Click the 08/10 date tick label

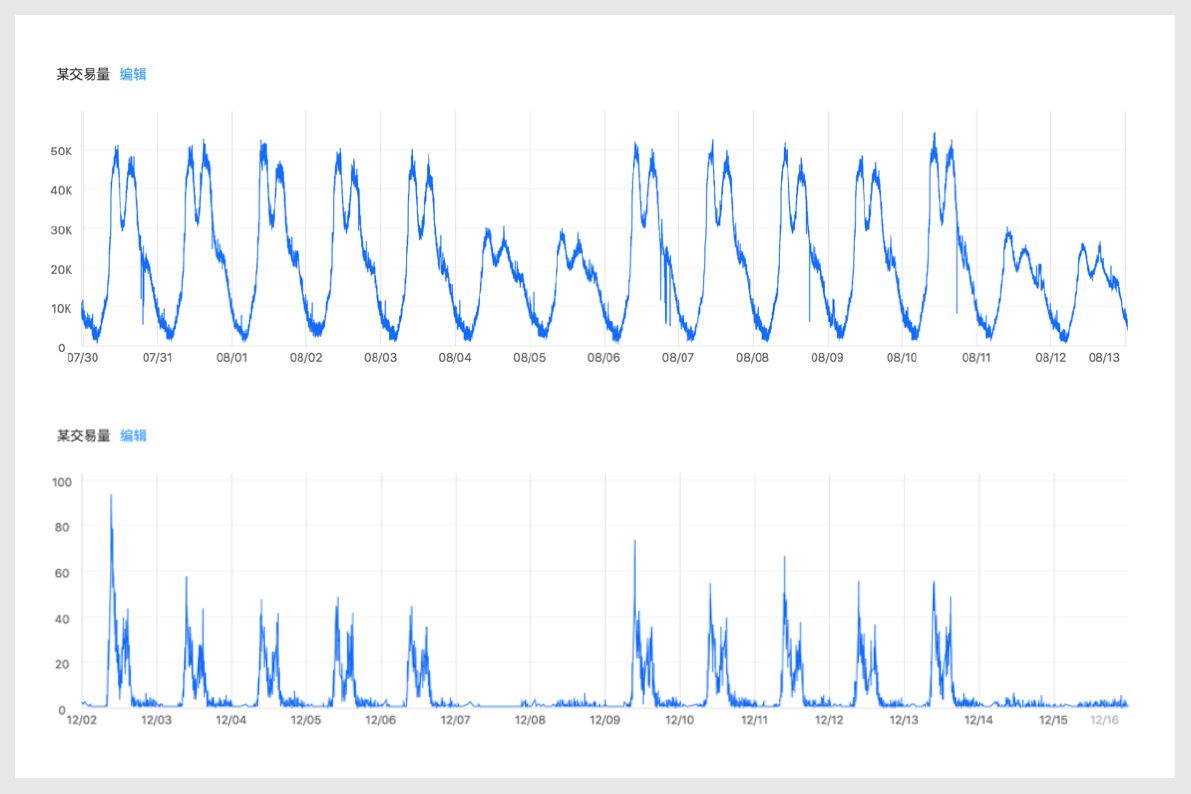[x=901, y=358]
